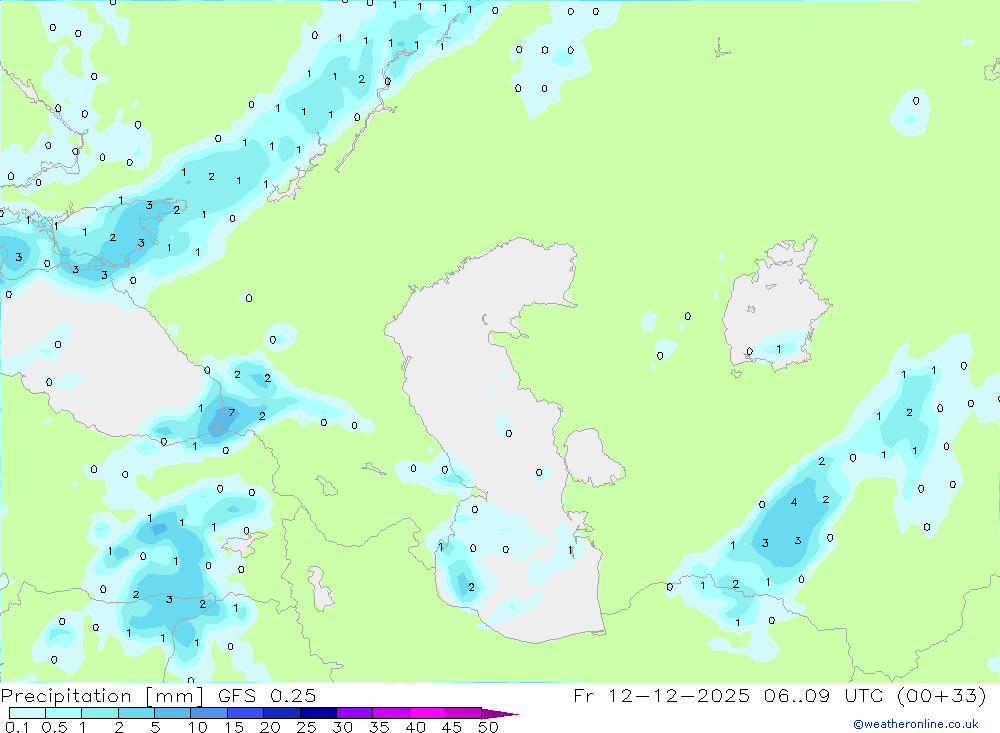
Task: Click legend label 35
Action: tap(379, 727)
